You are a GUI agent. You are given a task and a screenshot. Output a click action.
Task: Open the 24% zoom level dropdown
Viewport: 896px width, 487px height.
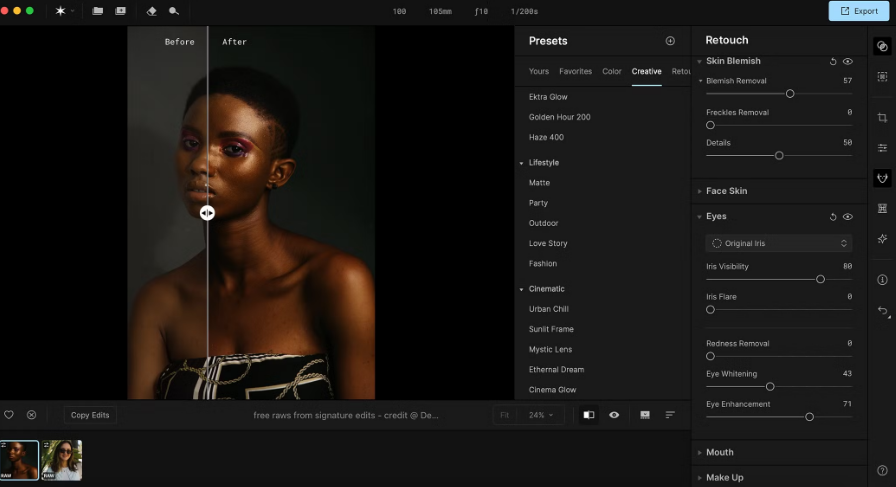(x=541, y=415)
